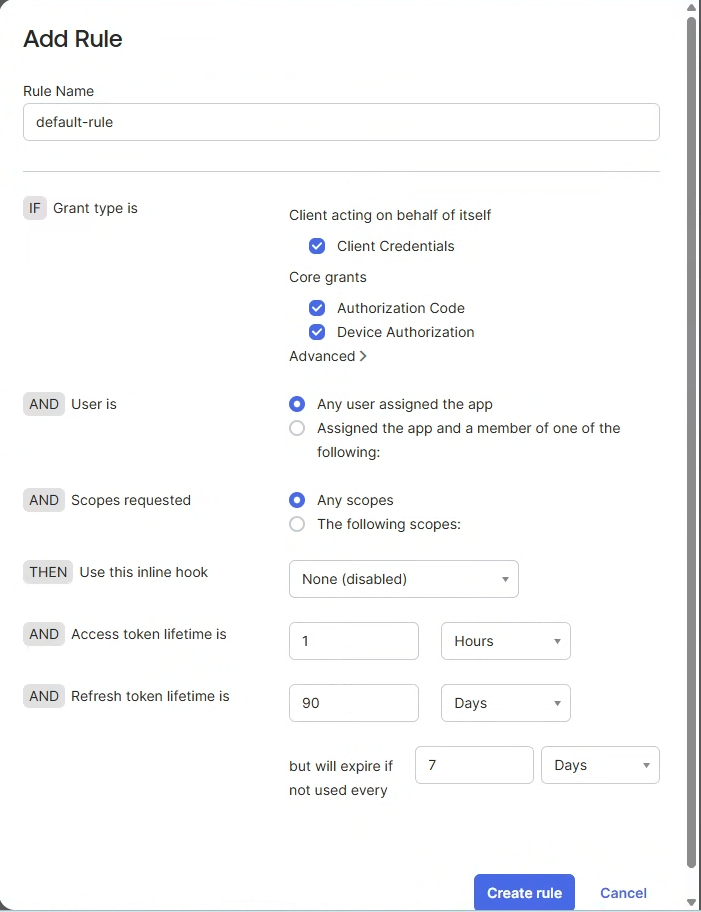Viewport: 701px width, 912px height.
Task: Click the Client acting on behalf of itself text
Action: (390, 215)
